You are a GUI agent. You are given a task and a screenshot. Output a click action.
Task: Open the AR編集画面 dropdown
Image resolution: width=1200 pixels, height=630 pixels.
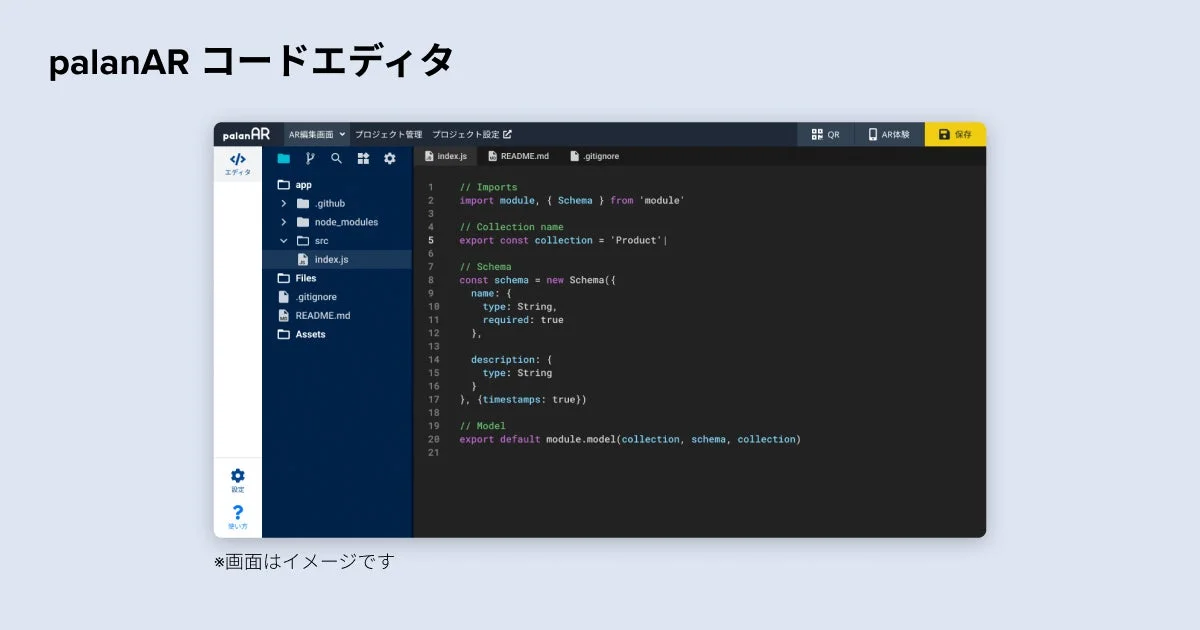[x=316, y=133]
